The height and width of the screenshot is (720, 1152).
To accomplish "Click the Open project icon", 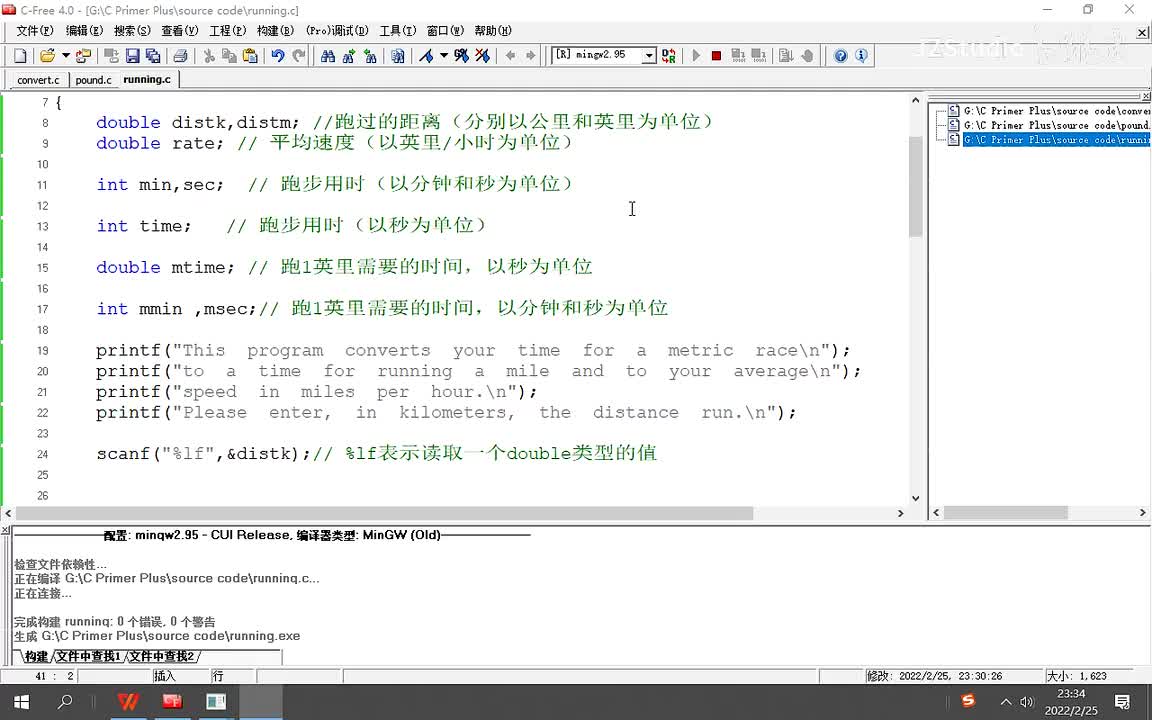I will [x=84, y=56].
